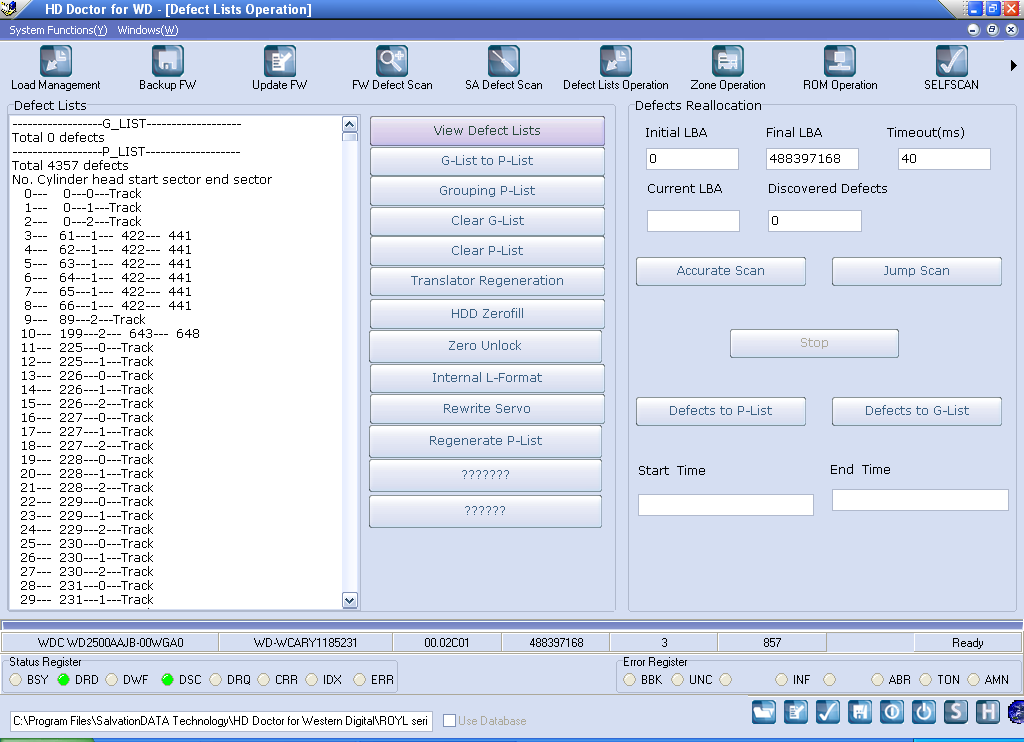
Task: Start an Accurate Scan
Action: [x=721, y=271]
